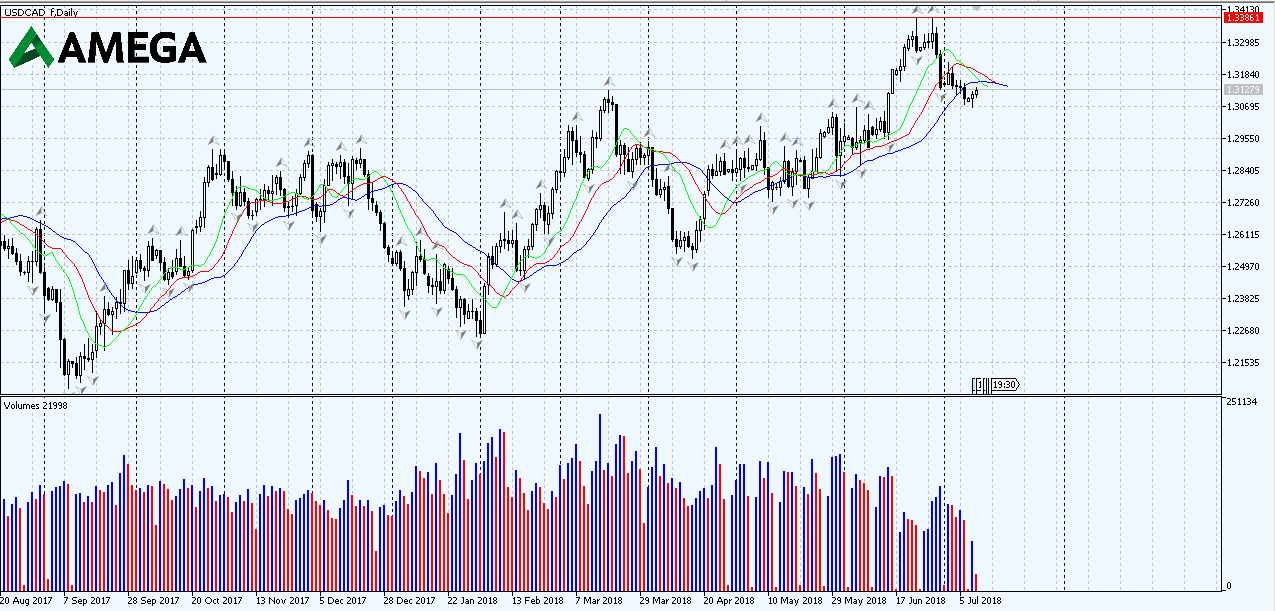Click the small numbered box beside 19:30
This screenshot has height=611, width=1275.
pos(980,384)
